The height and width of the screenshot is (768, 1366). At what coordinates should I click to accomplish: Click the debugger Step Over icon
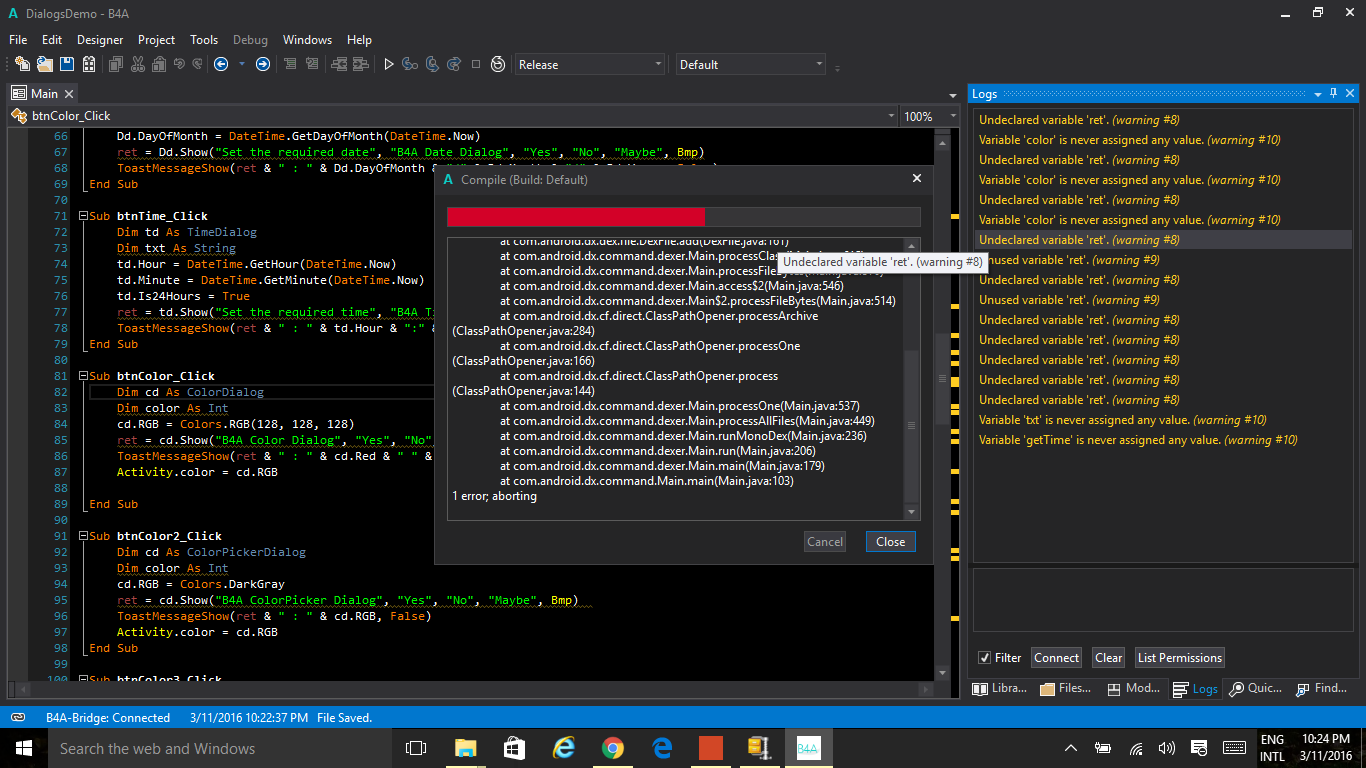click(x=432, y=64)
